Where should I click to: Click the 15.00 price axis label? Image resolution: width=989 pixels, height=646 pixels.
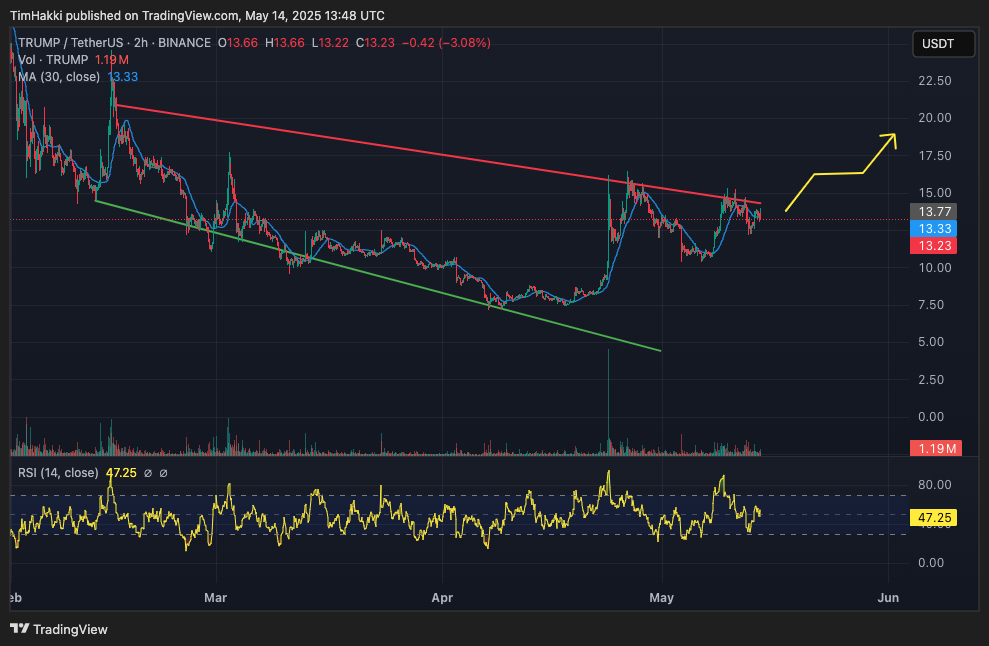tap(935, 192)
